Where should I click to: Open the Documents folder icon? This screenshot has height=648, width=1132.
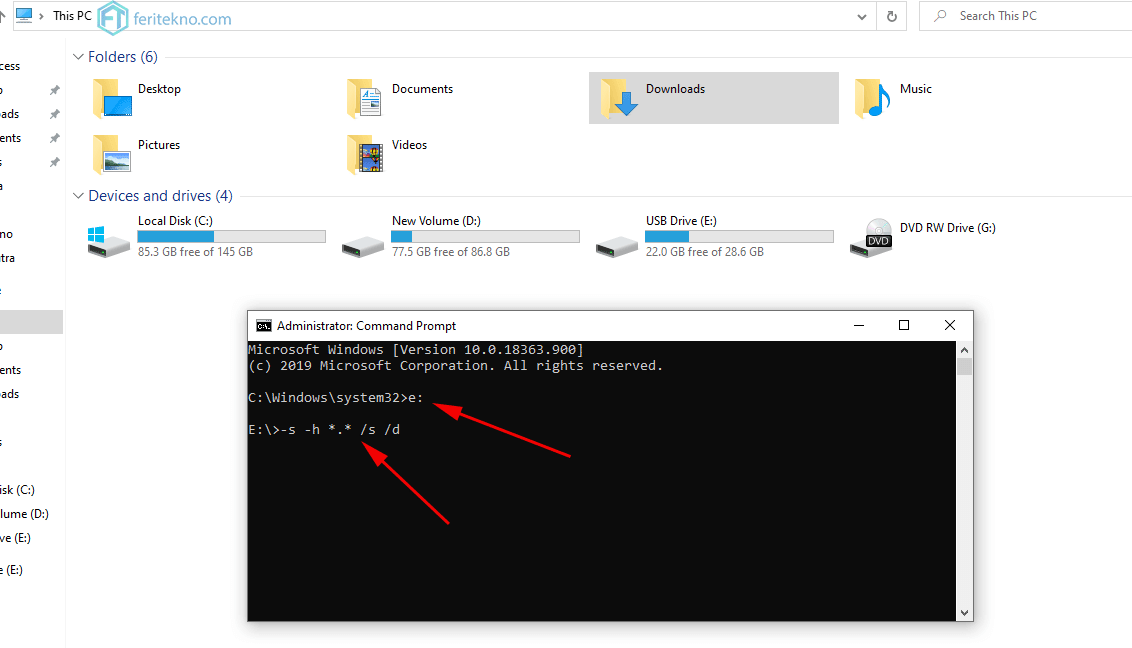pyautogui.click(x=365, y=99)
